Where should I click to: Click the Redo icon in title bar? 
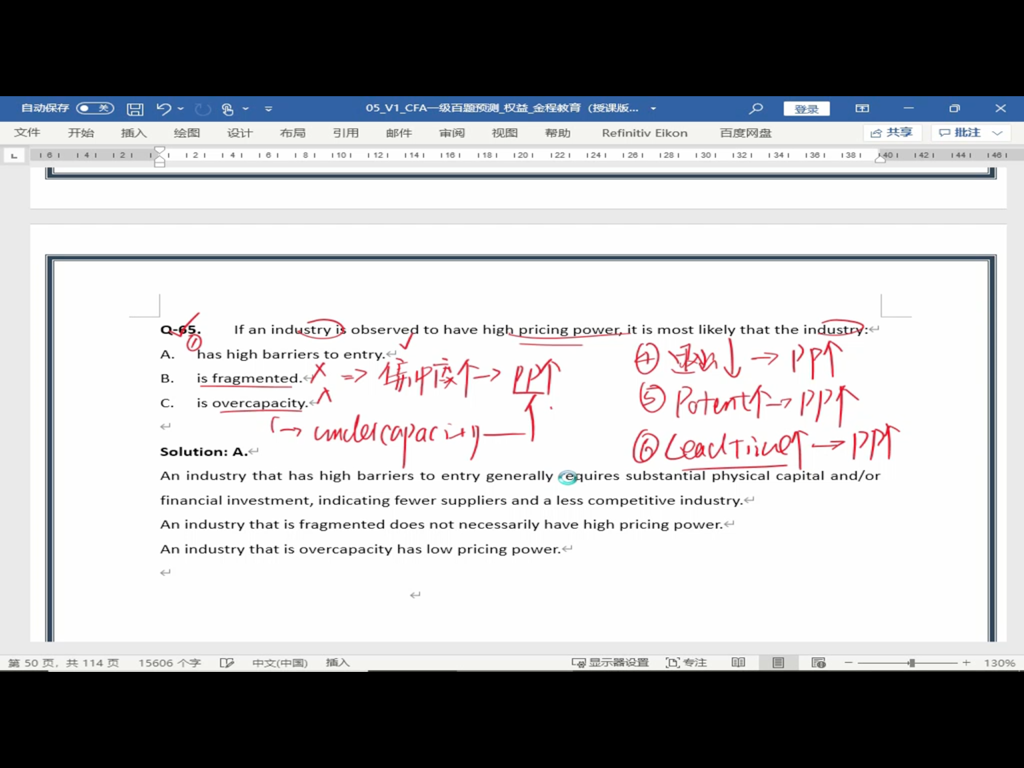[x=203, y=109]
